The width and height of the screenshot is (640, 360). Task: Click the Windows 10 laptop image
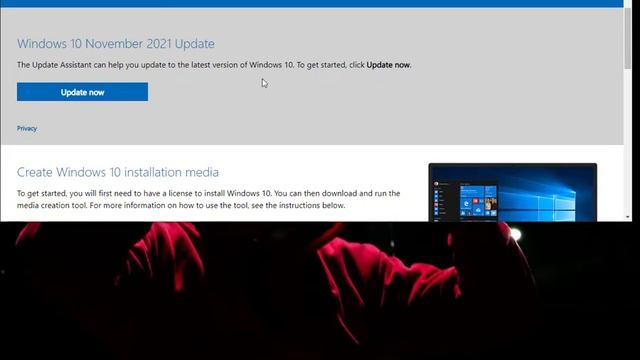coord(513,192)
